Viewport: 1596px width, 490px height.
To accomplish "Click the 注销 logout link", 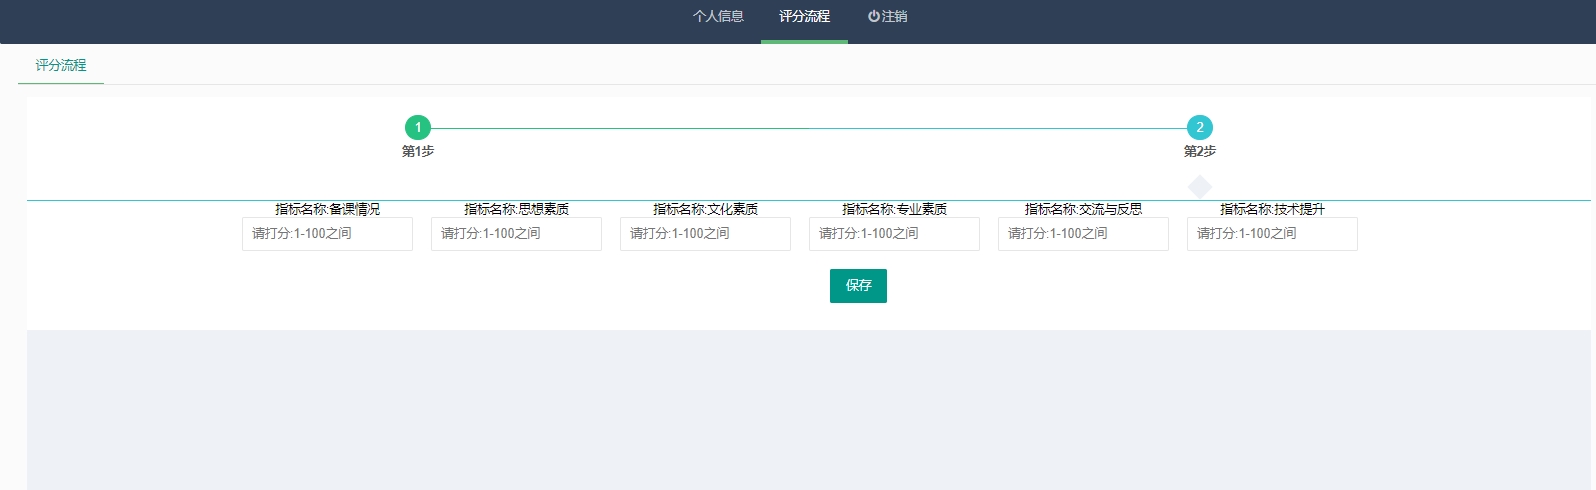I will coord(887,17).
